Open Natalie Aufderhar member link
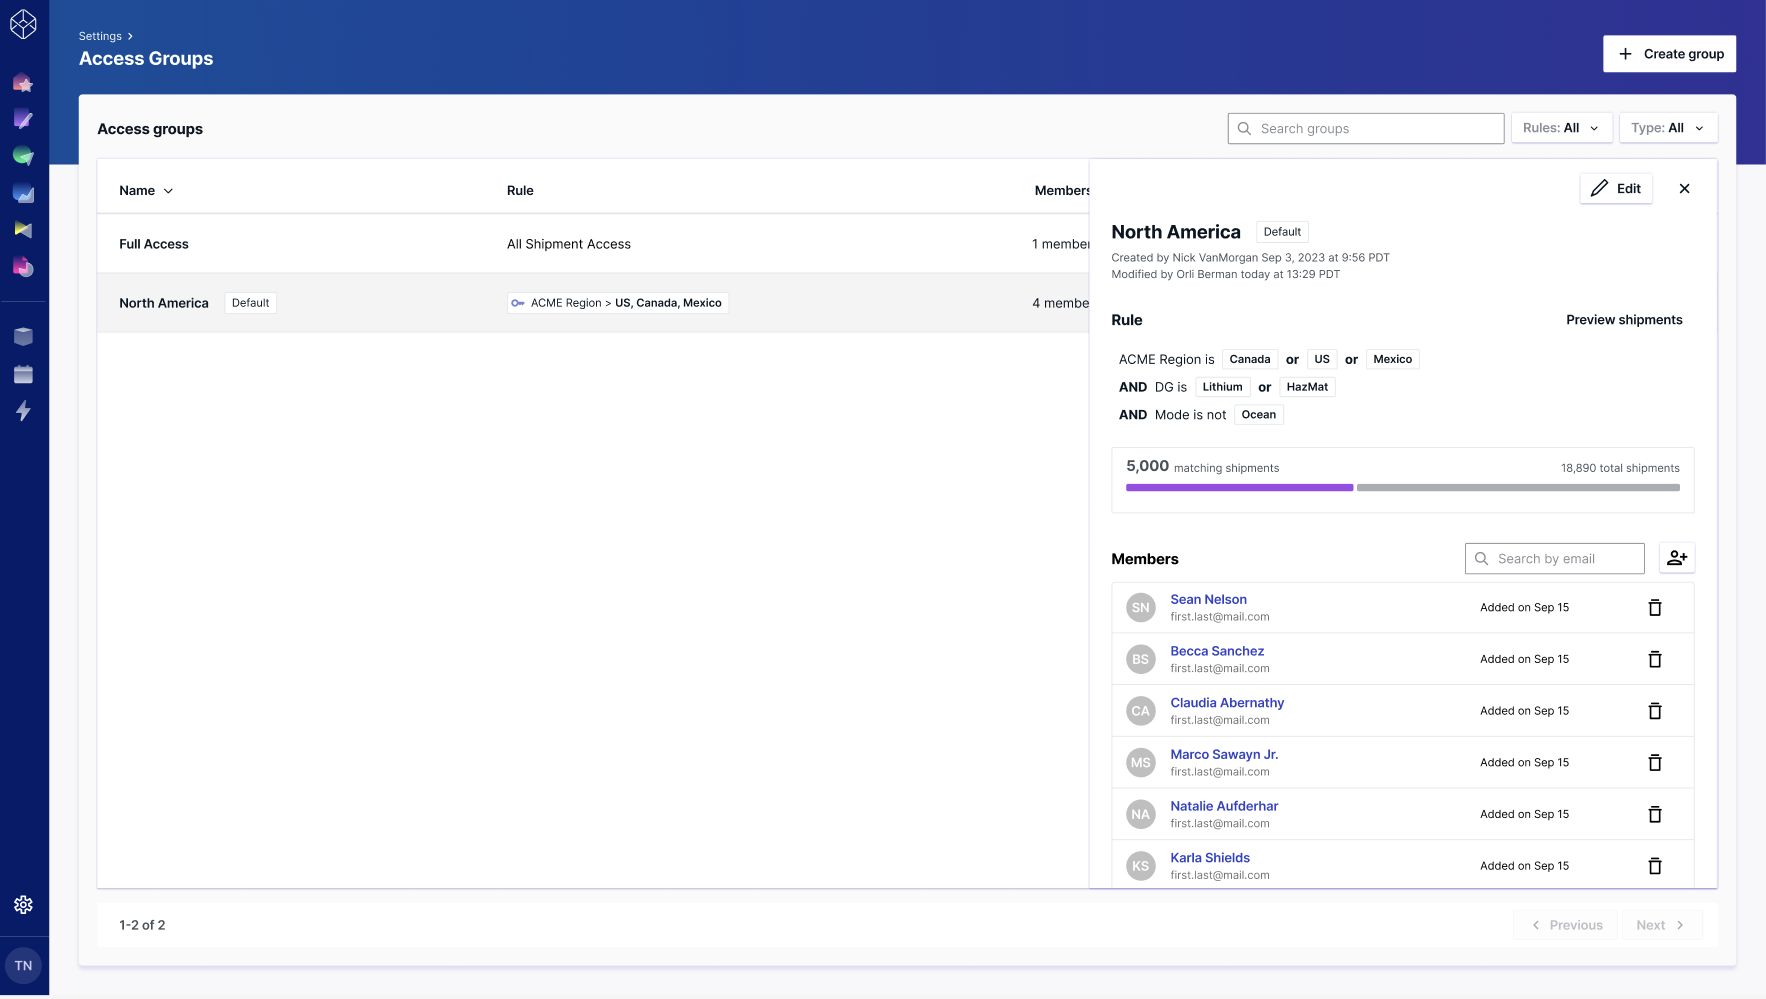1766x999 pixels. click(1224, 806)
